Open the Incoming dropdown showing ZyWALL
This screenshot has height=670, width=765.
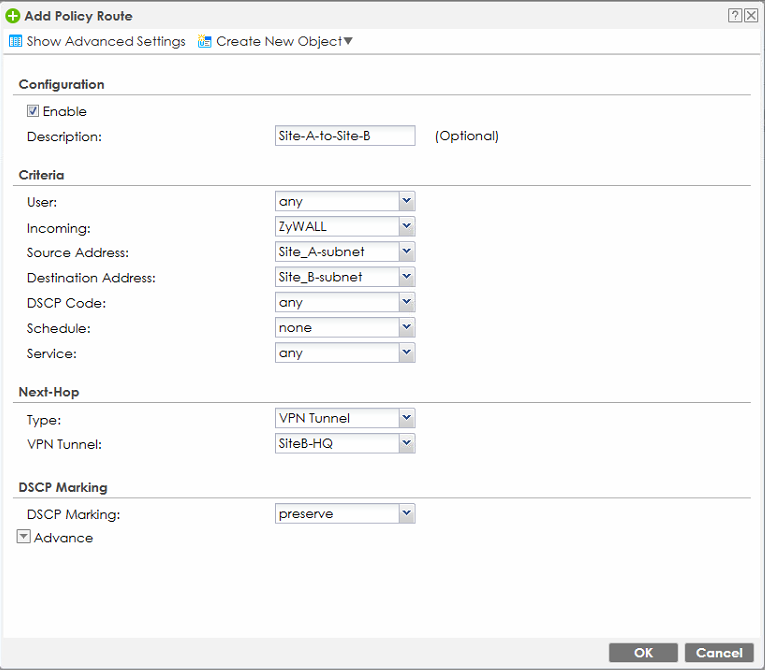click(x=344, y=227)
